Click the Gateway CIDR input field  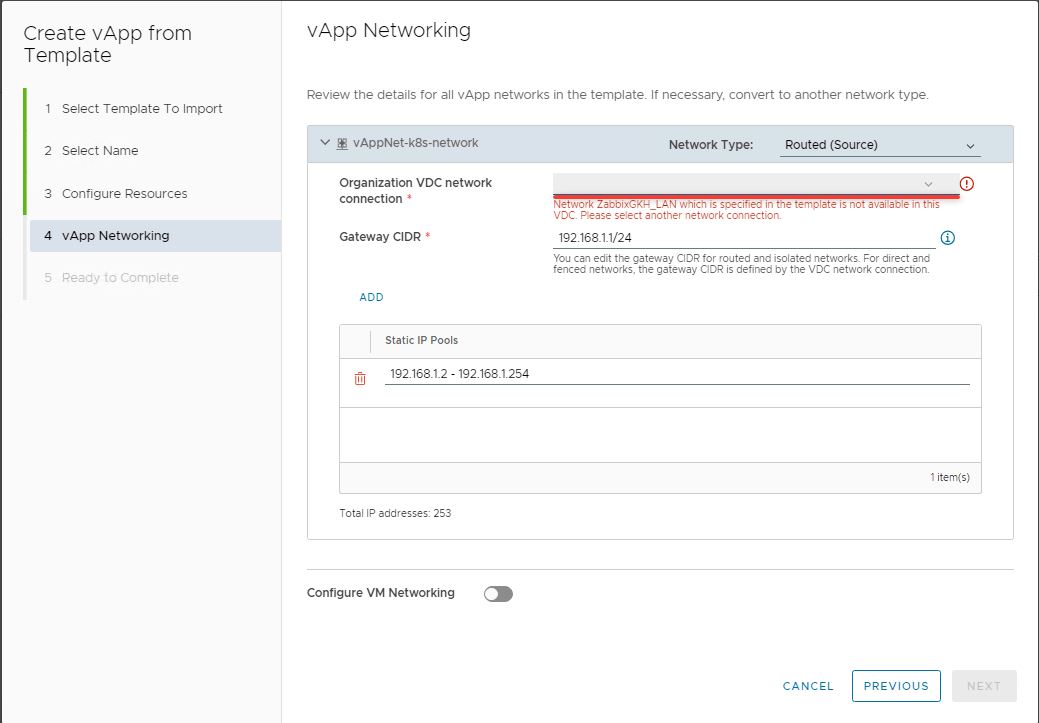[743, 238]
